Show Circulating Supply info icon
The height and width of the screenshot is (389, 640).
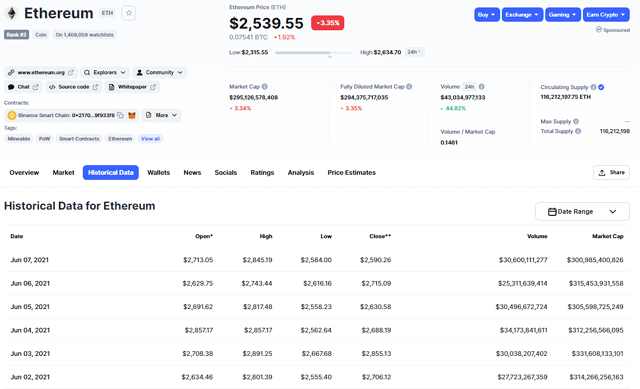point(593,87)
